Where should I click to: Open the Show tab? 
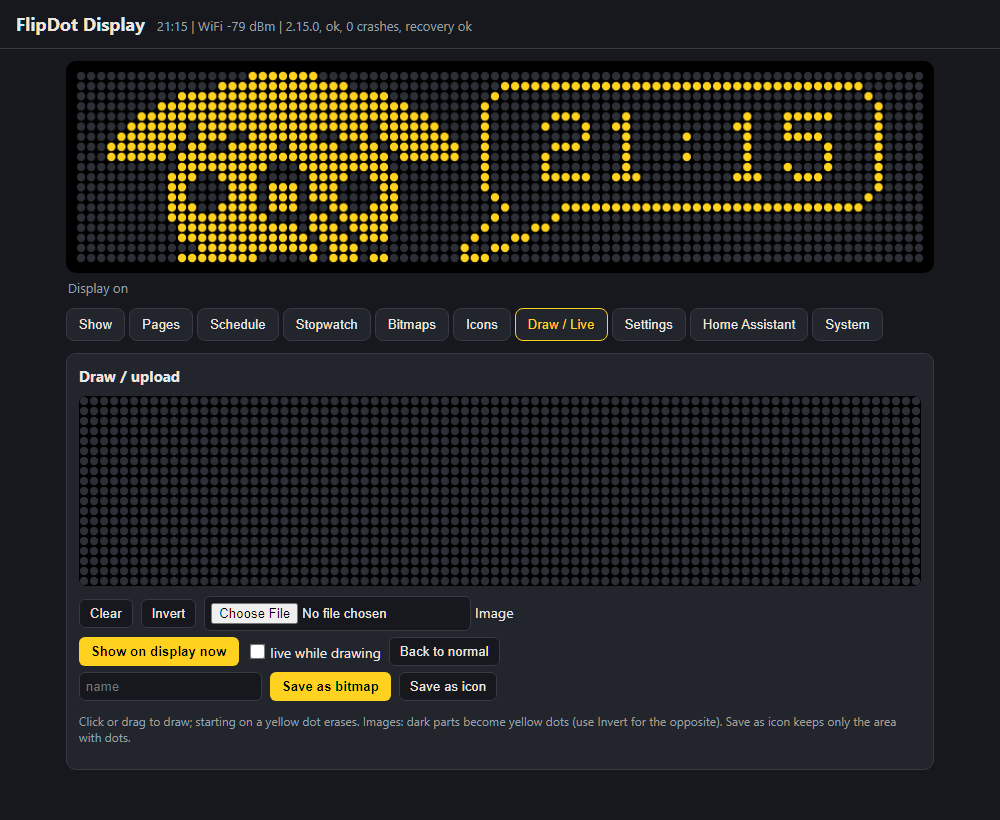point(95,325)
